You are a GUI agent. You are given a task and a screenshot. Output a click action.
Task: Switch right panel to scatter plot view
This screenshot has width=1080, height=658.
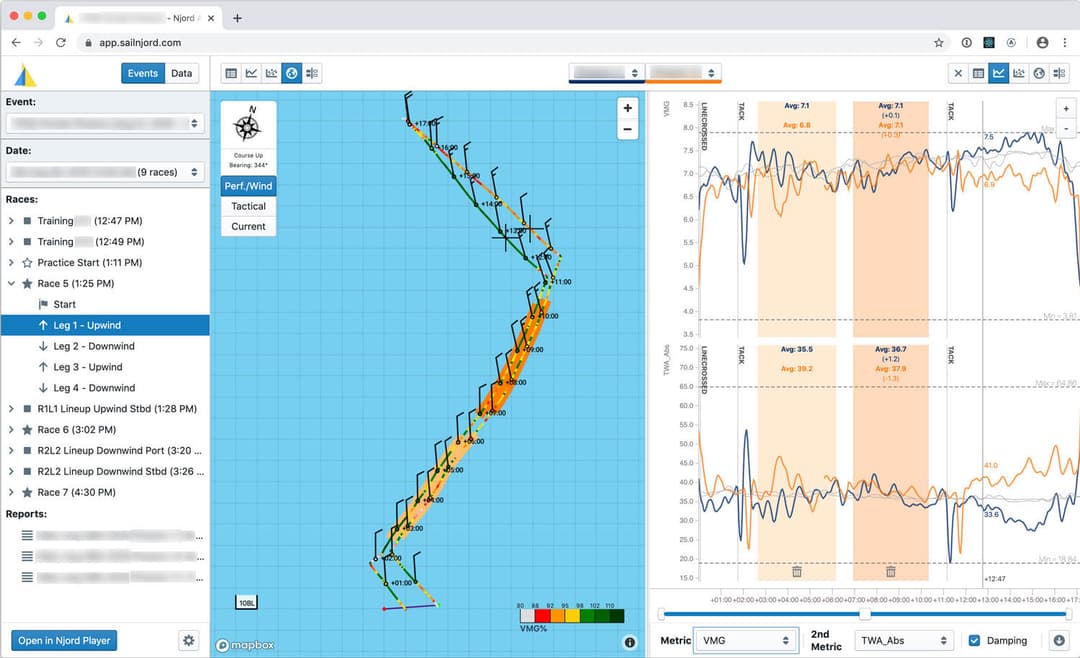(x=1019, y=73)
